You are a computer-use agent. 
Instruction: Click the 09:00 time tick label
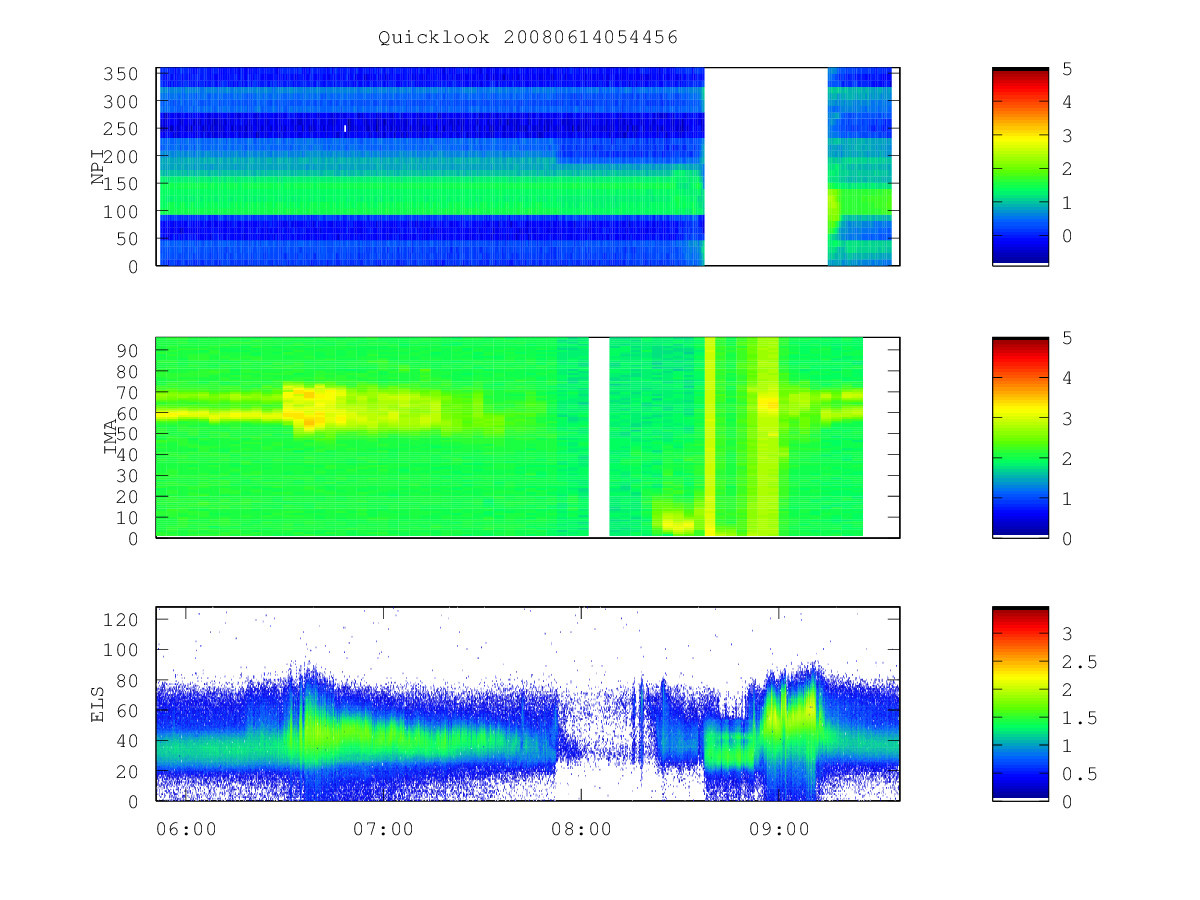779,829
